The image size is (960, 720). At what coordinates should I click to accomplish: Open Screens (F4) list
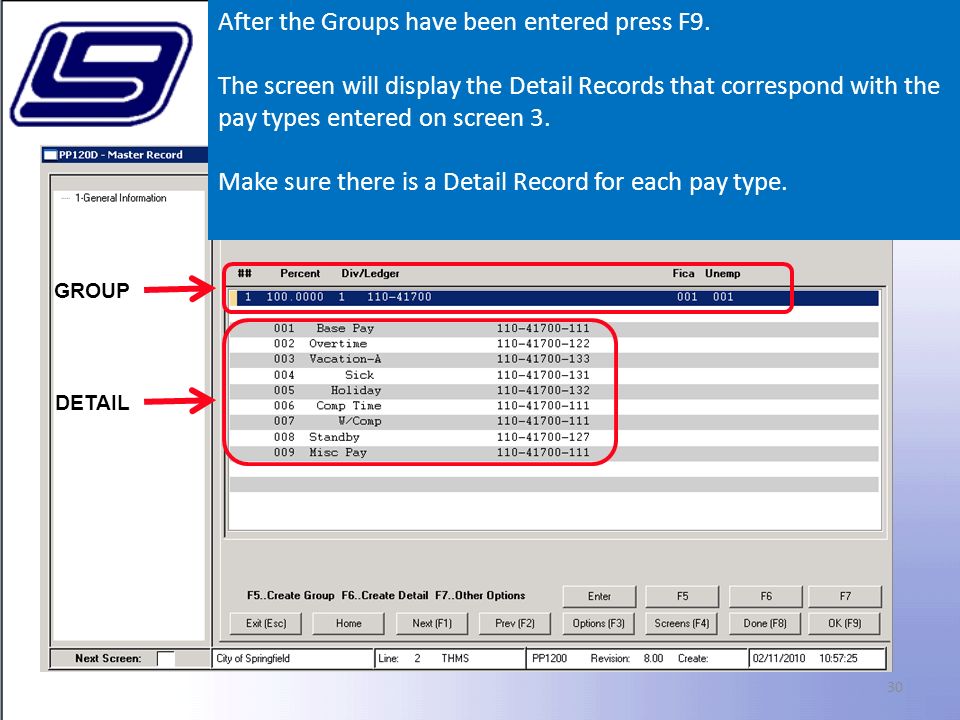coord(682,623)
